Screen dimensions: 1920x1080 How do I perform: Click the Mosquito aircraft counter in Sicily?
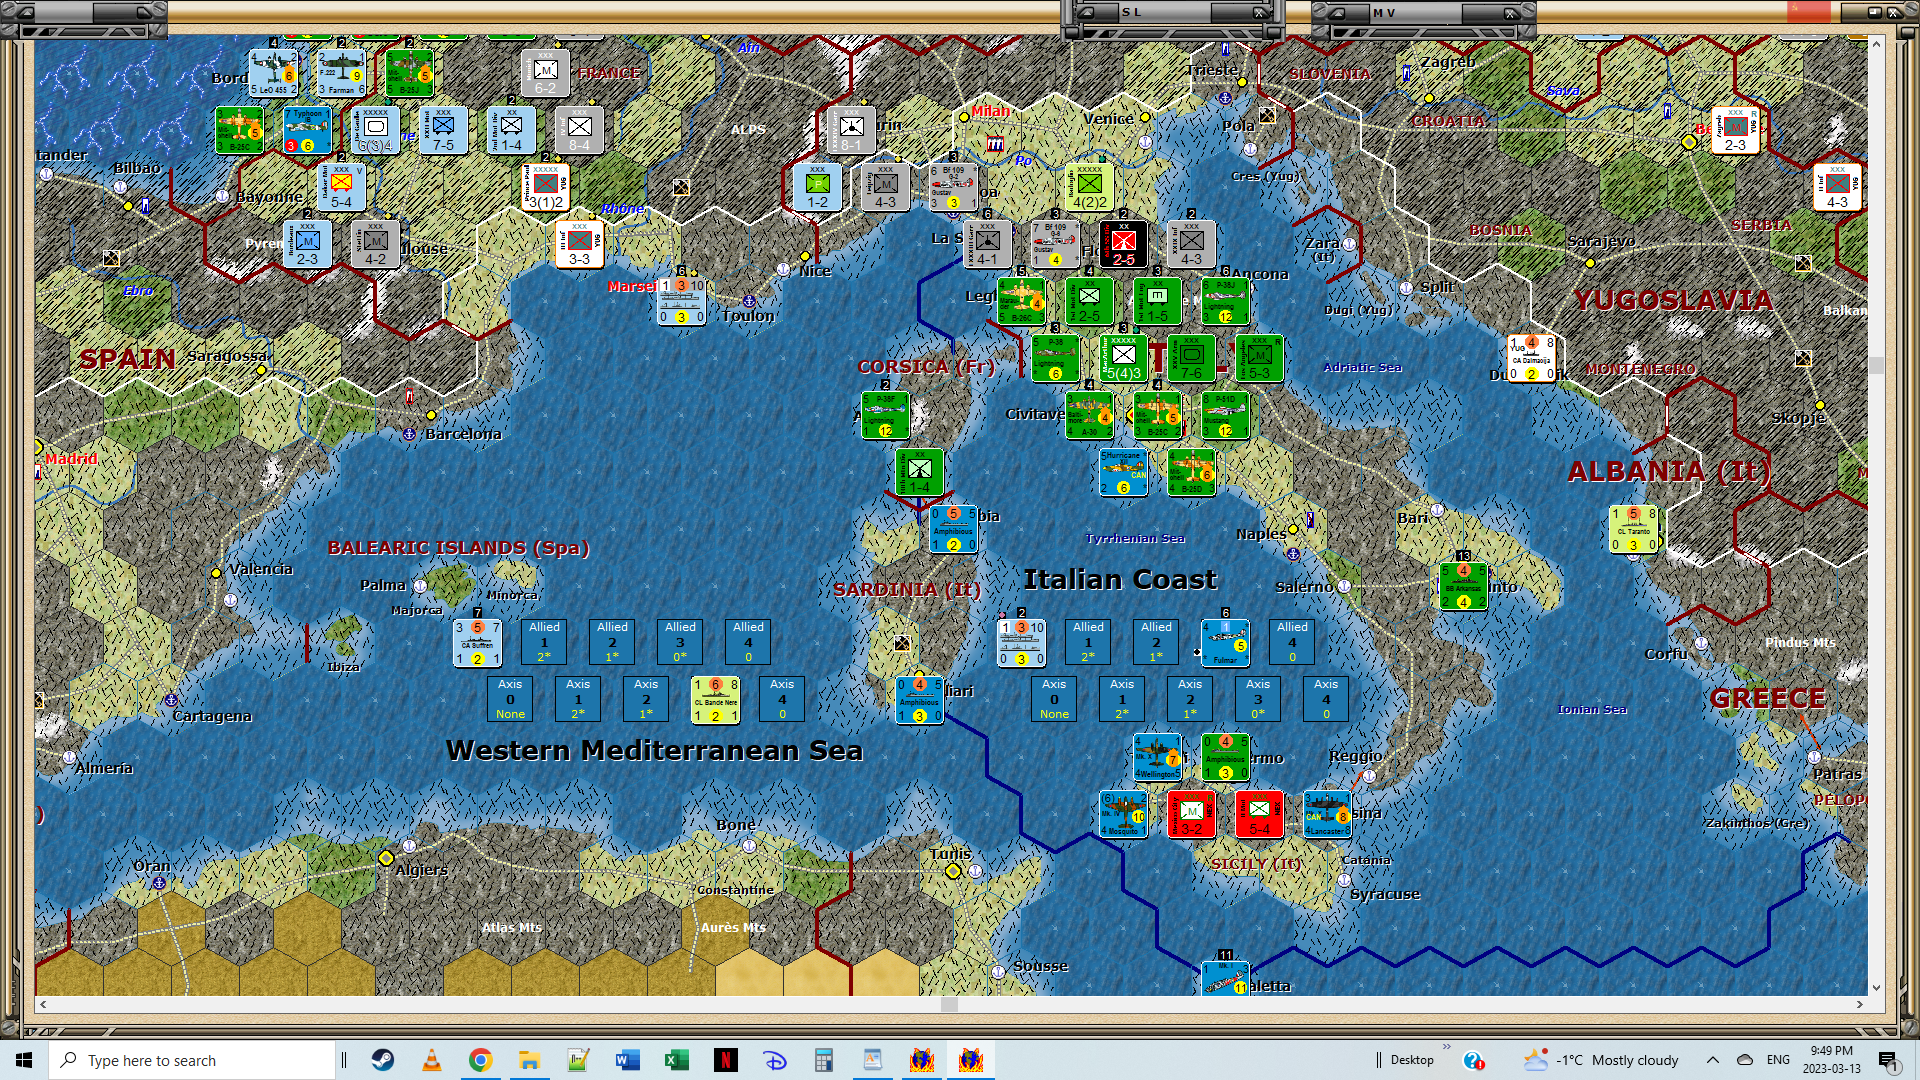point(1123,814)
